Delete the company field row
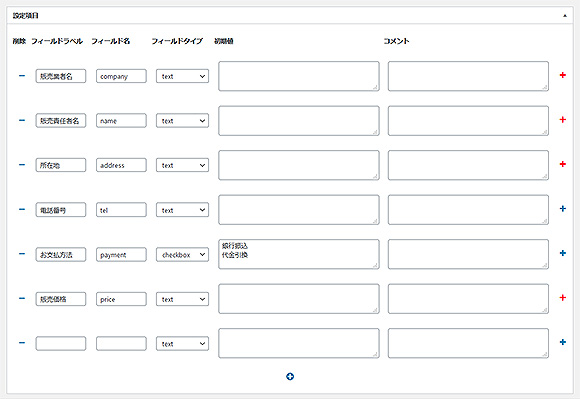The image size is (580, 399). tap(22, 76)
